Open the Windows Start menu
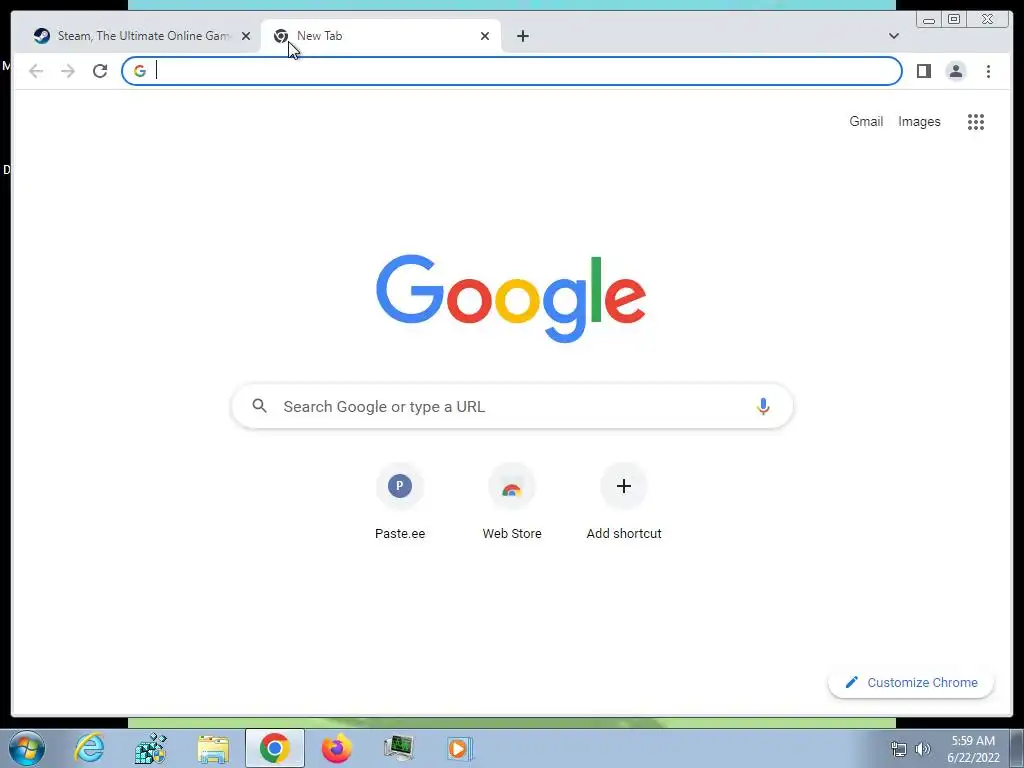1024x768 pixels. point(27,748)
